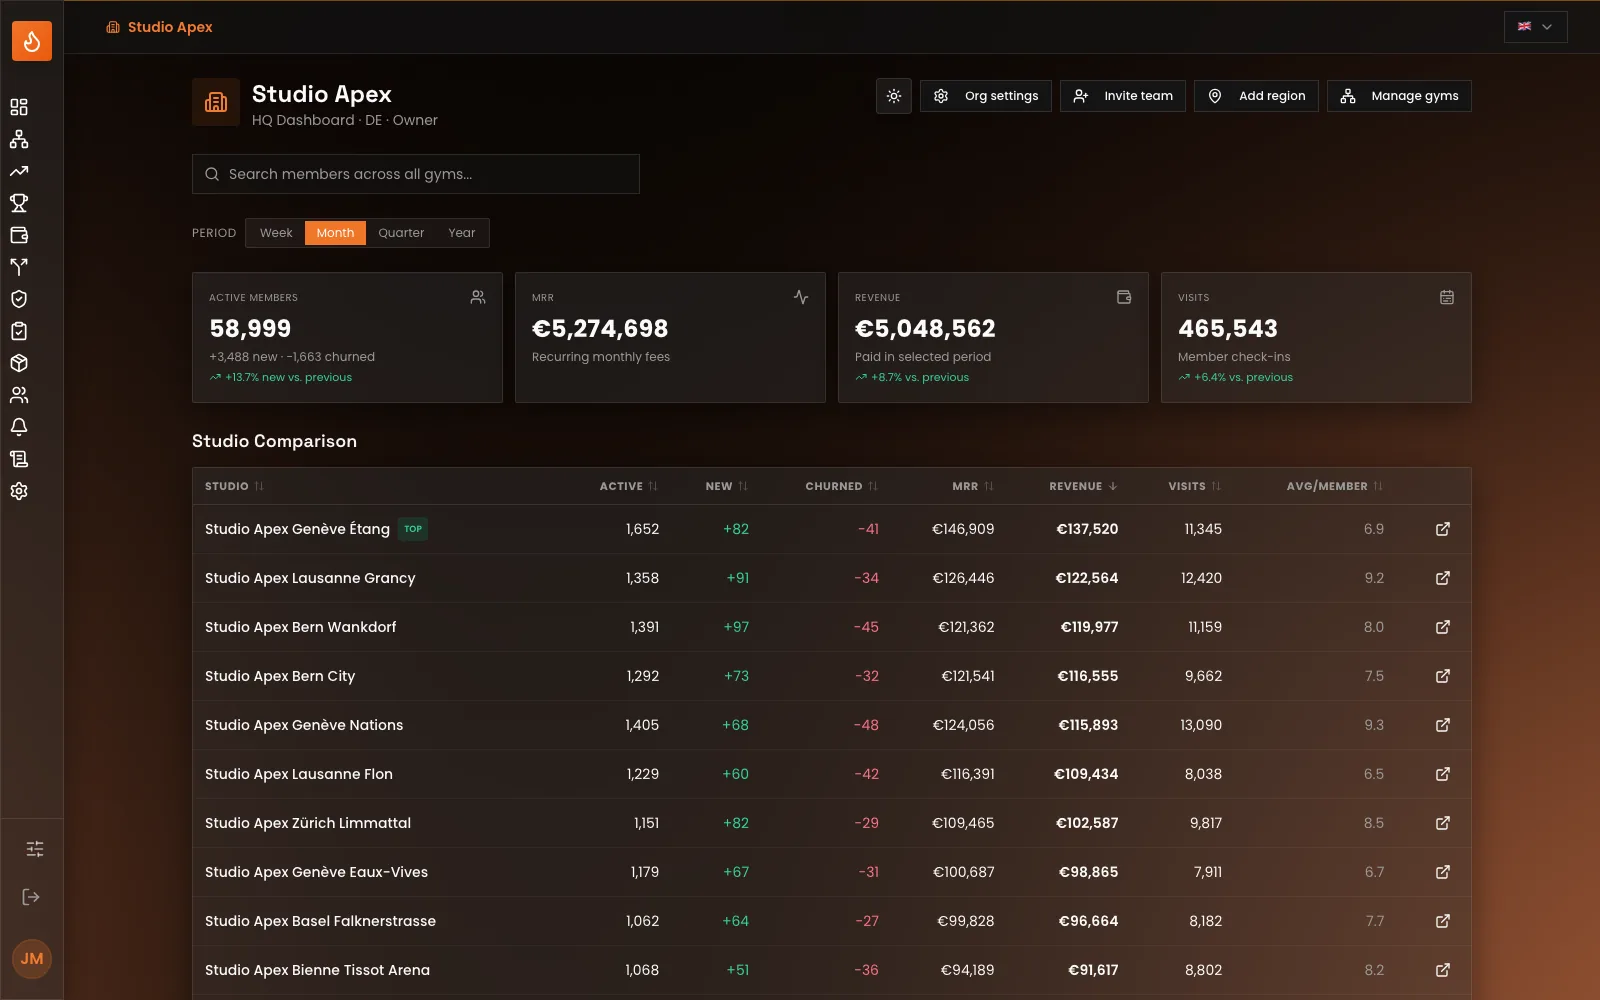Open the dashboard grid icon in sidebar
Viewport: 1600px width, 1000px height.
(19, 107)
